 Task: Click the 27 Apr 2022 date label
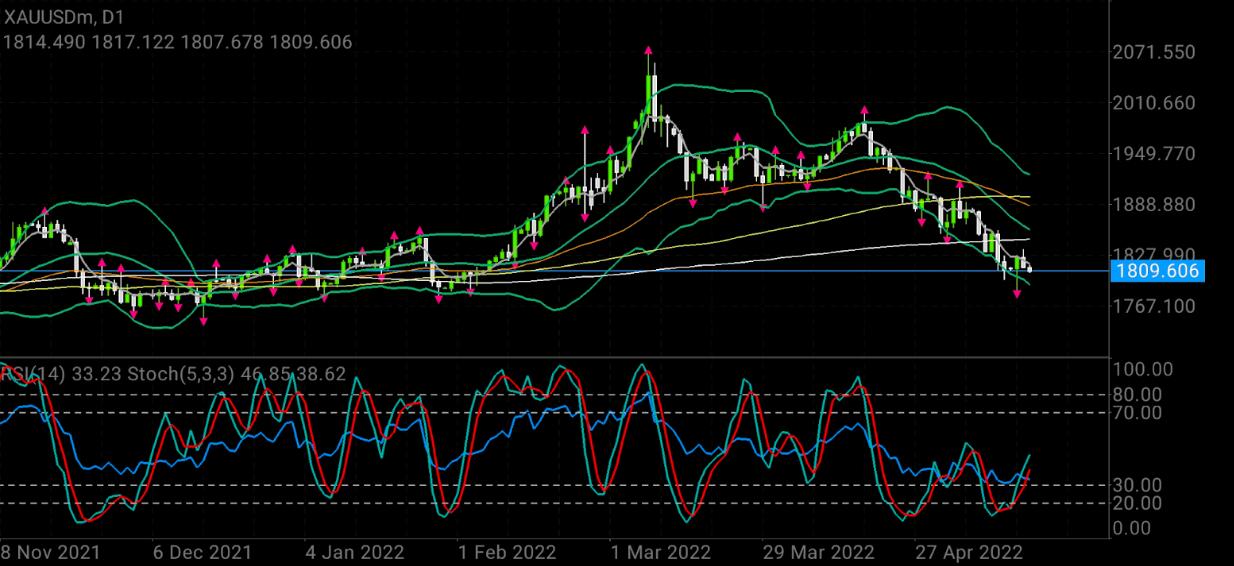(x=969, y=552)
